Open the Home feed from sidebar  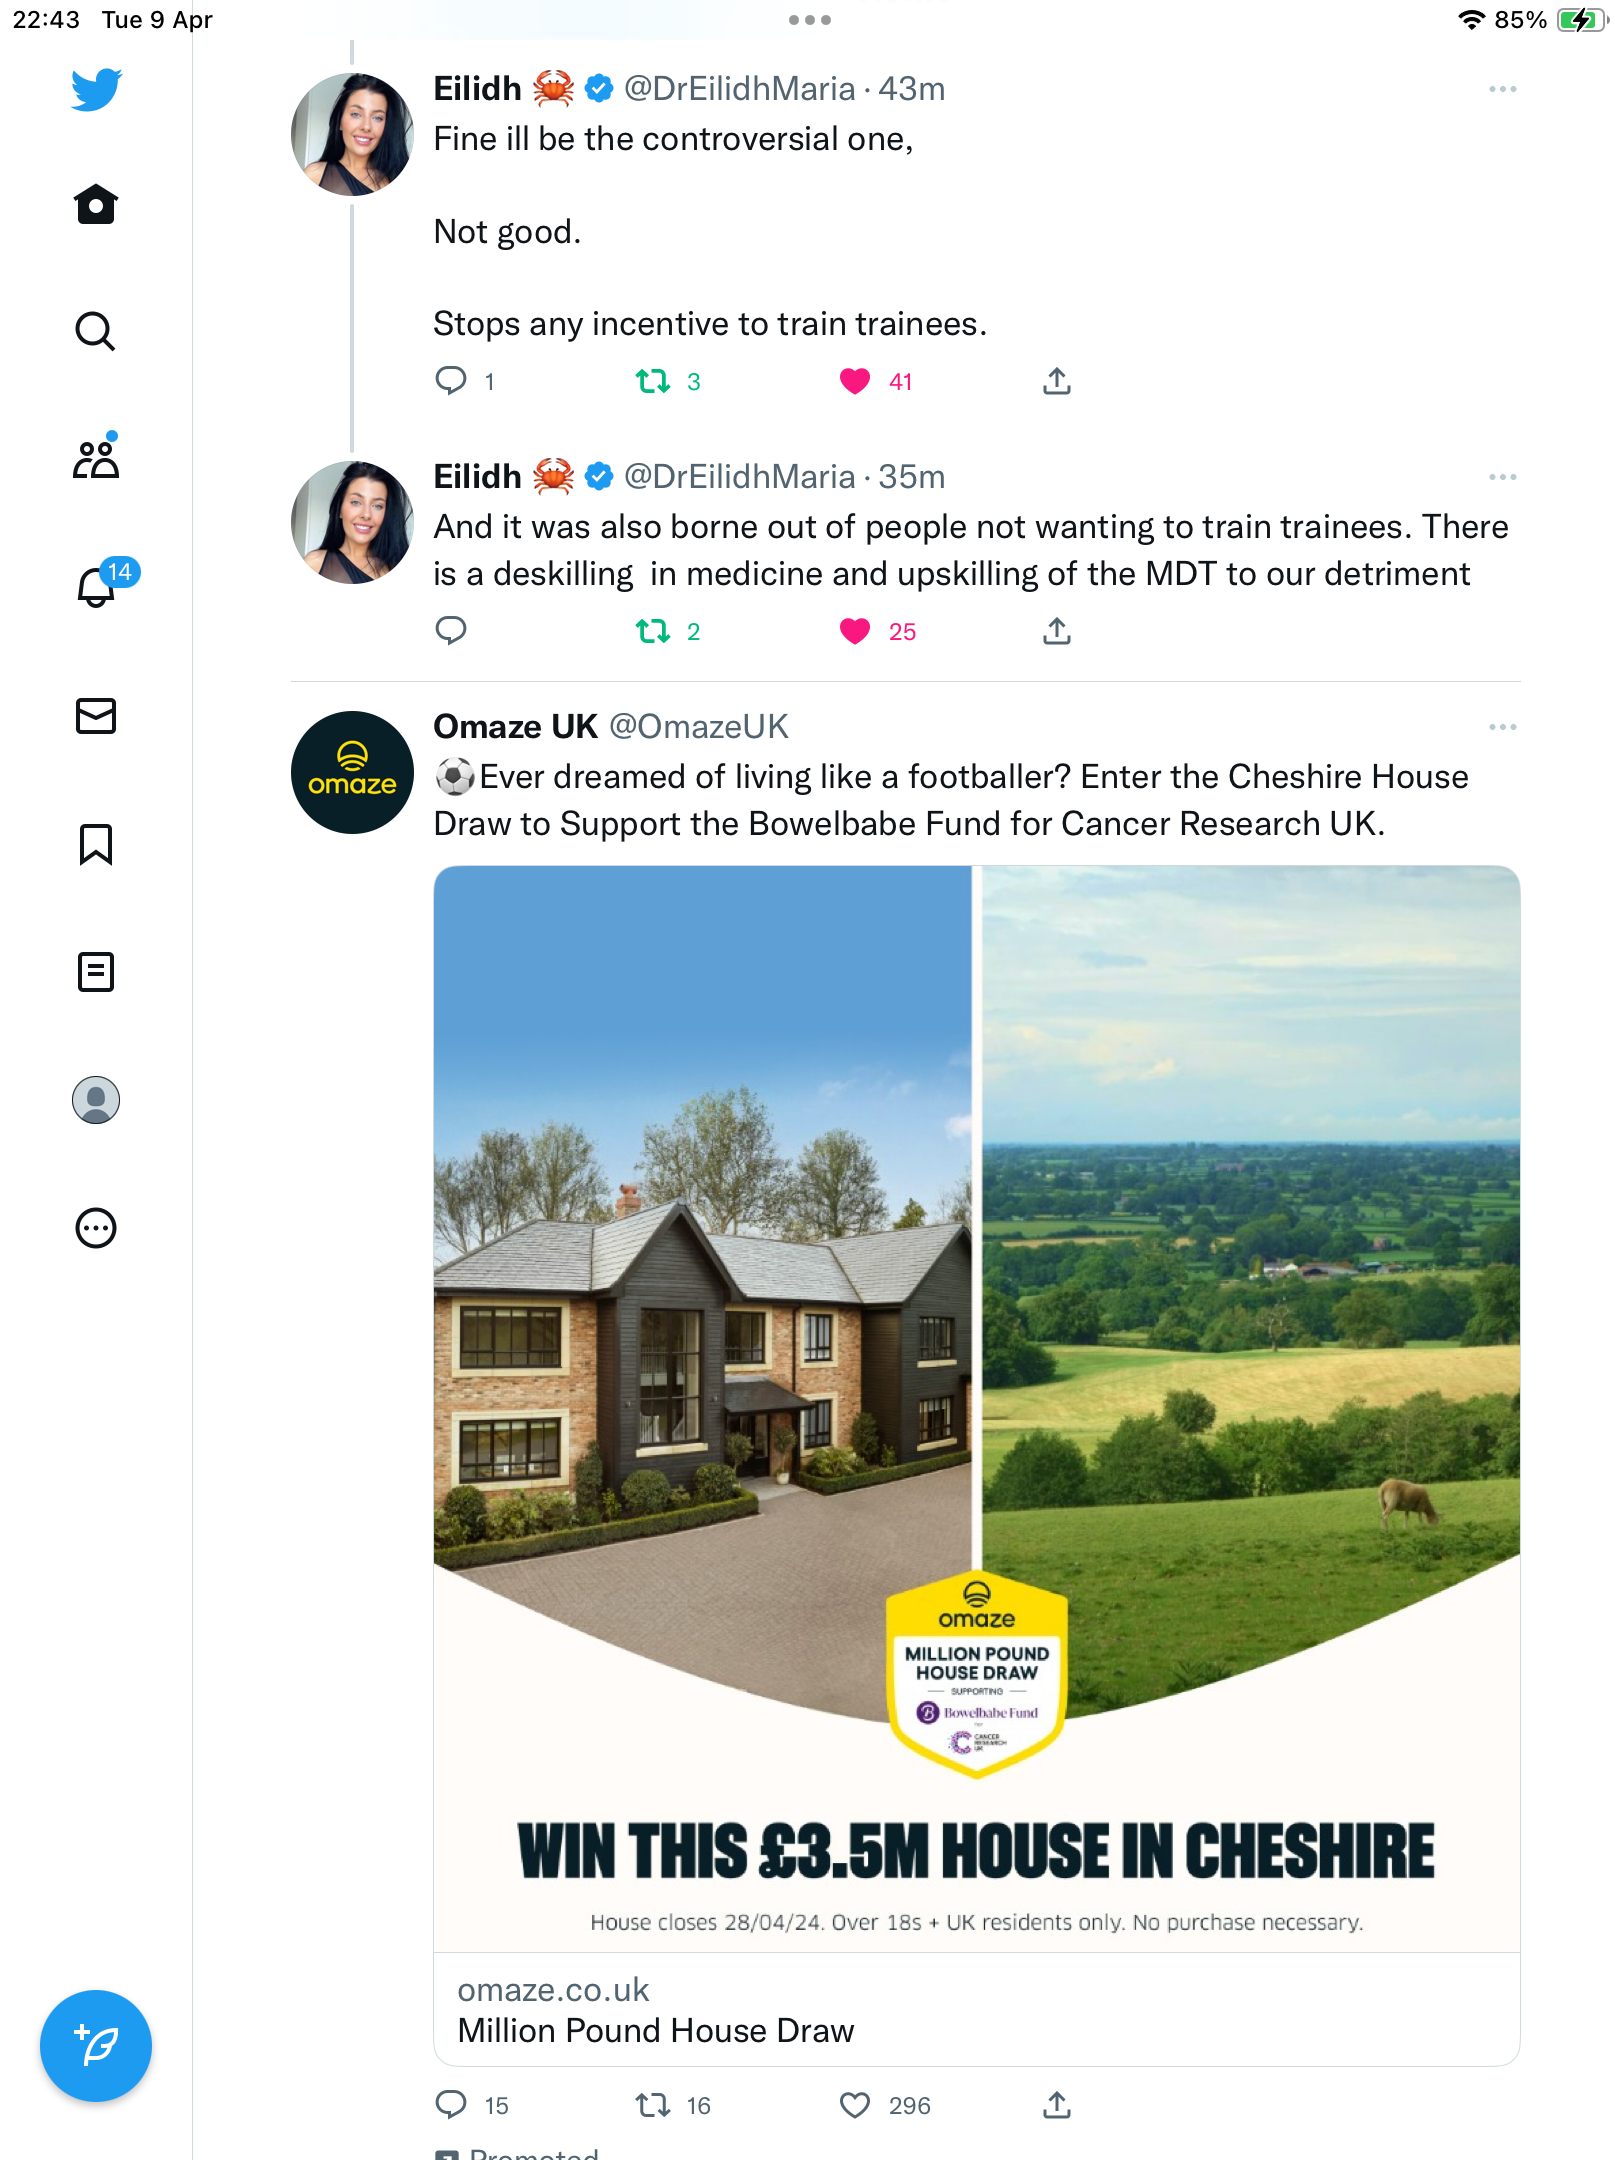(96, 205)
